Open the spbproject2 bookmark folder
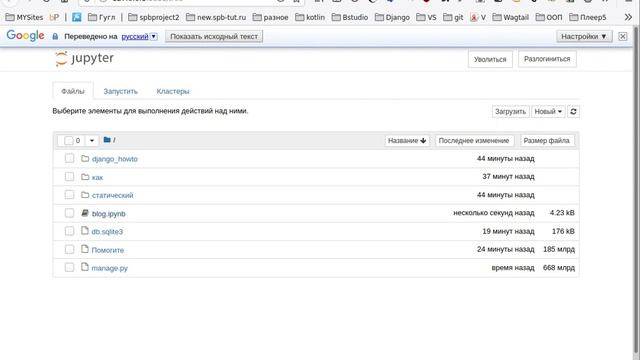640x360 pixels. coord(153,17)
